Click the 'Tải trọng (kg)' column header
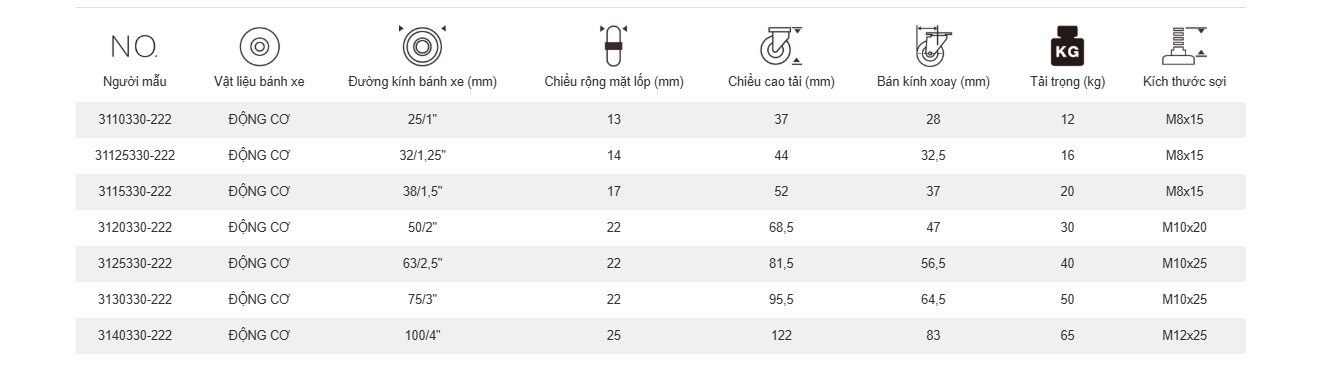The image size is (1321, 370). coord(1067,82)
